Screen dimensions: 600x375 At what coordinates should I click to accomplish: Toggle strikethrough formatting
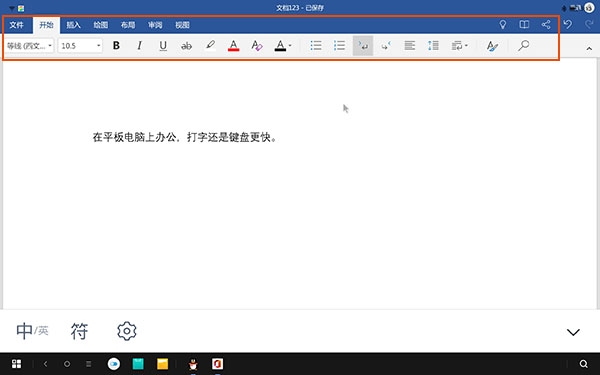tap(186, 46)
